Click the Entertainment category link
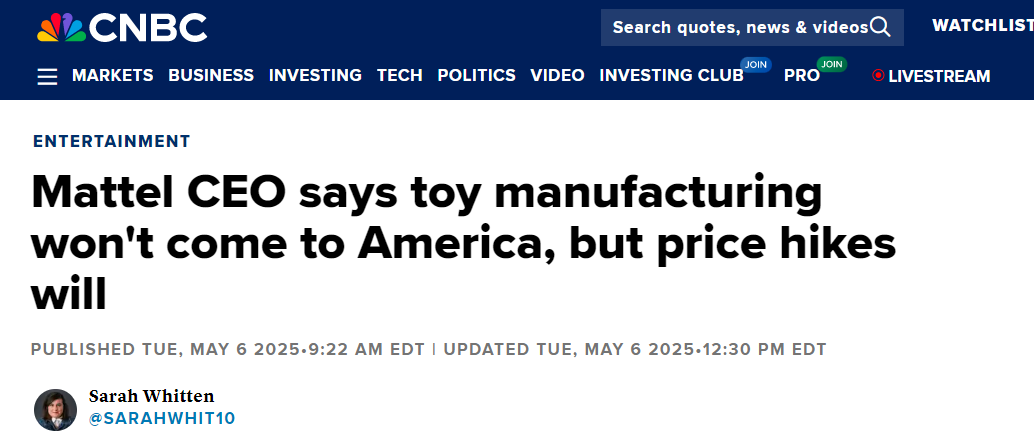 click(111, 141)
